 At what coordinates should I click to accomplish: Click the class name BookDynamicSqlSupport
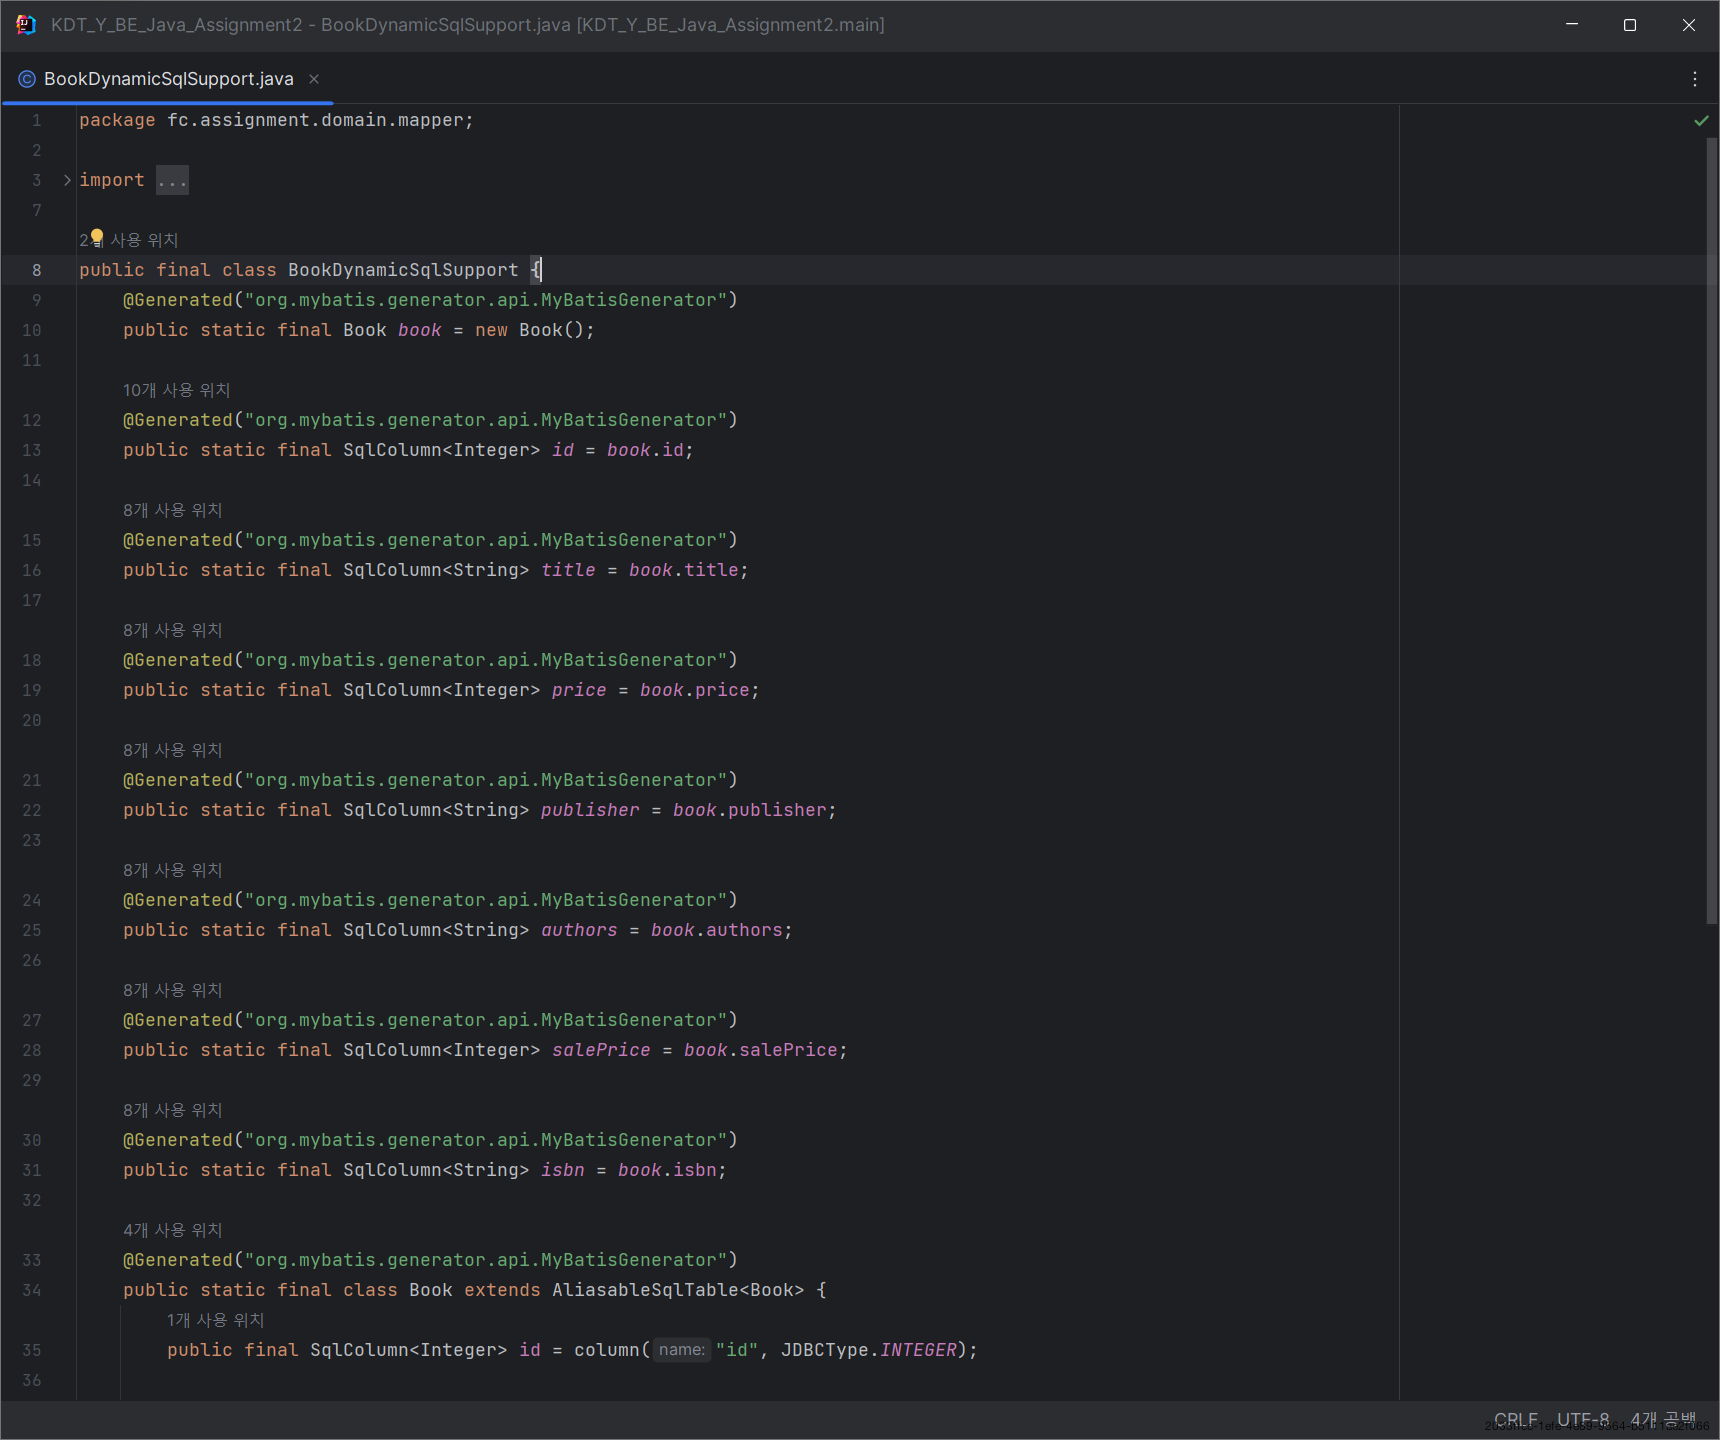[x=403, y=270]
